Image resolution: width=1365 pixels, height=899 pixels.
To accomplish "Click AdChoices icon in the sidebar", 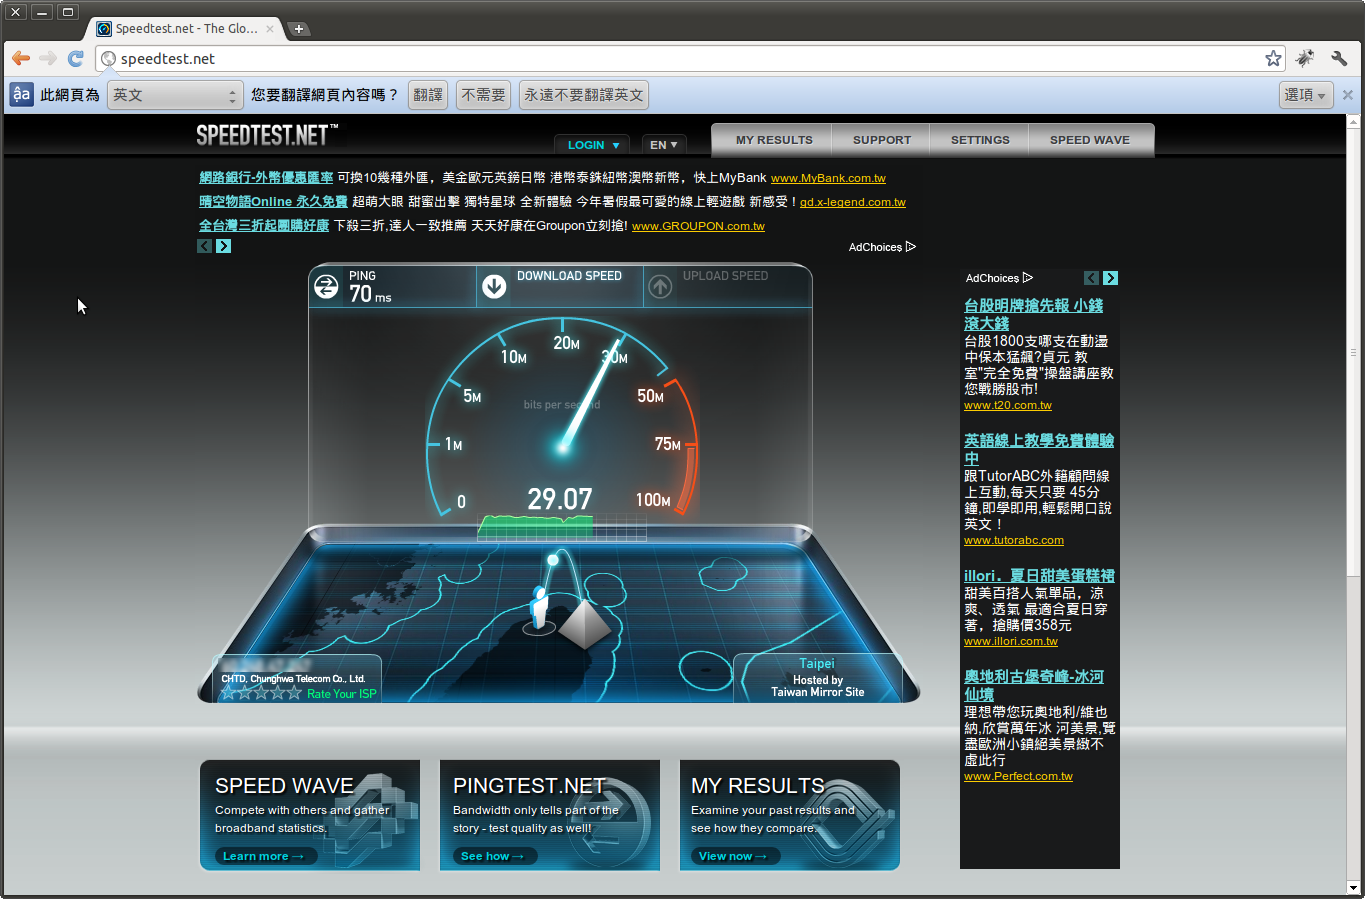I will tap(1028, 278).
